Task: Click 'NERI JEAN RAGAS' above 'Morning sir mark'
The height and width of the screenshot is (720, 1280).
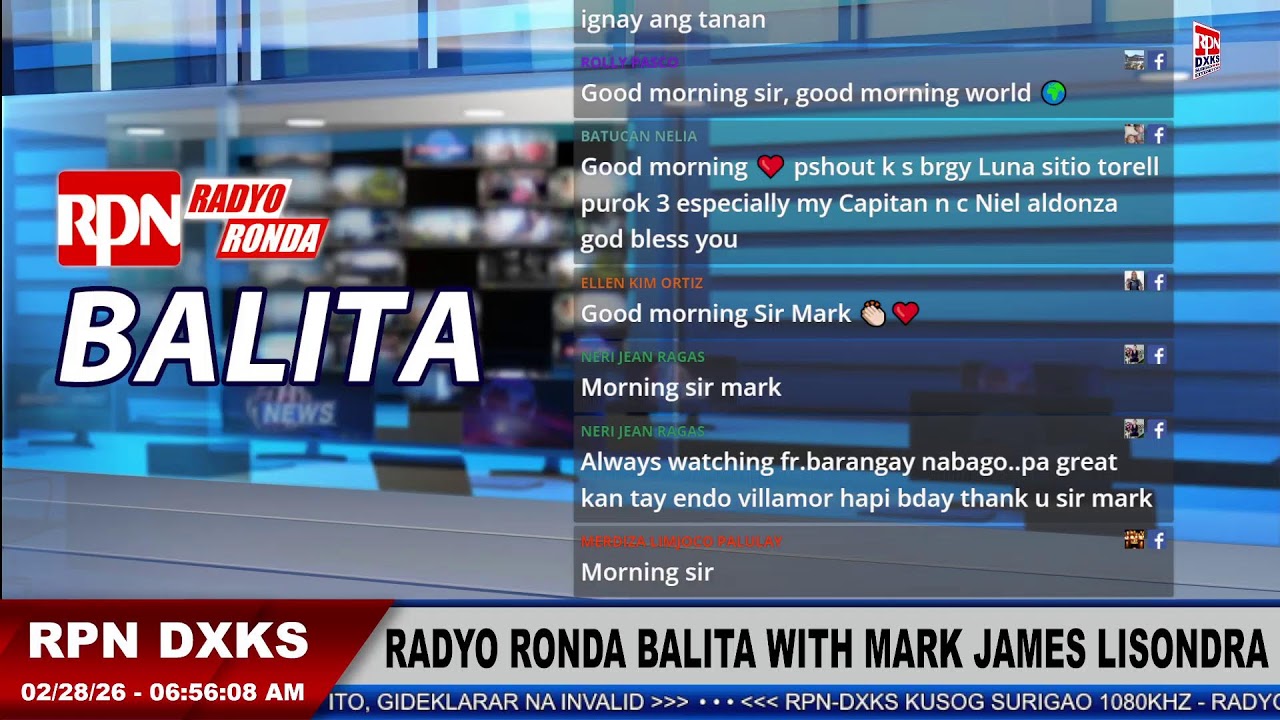Action: [643, 357]
